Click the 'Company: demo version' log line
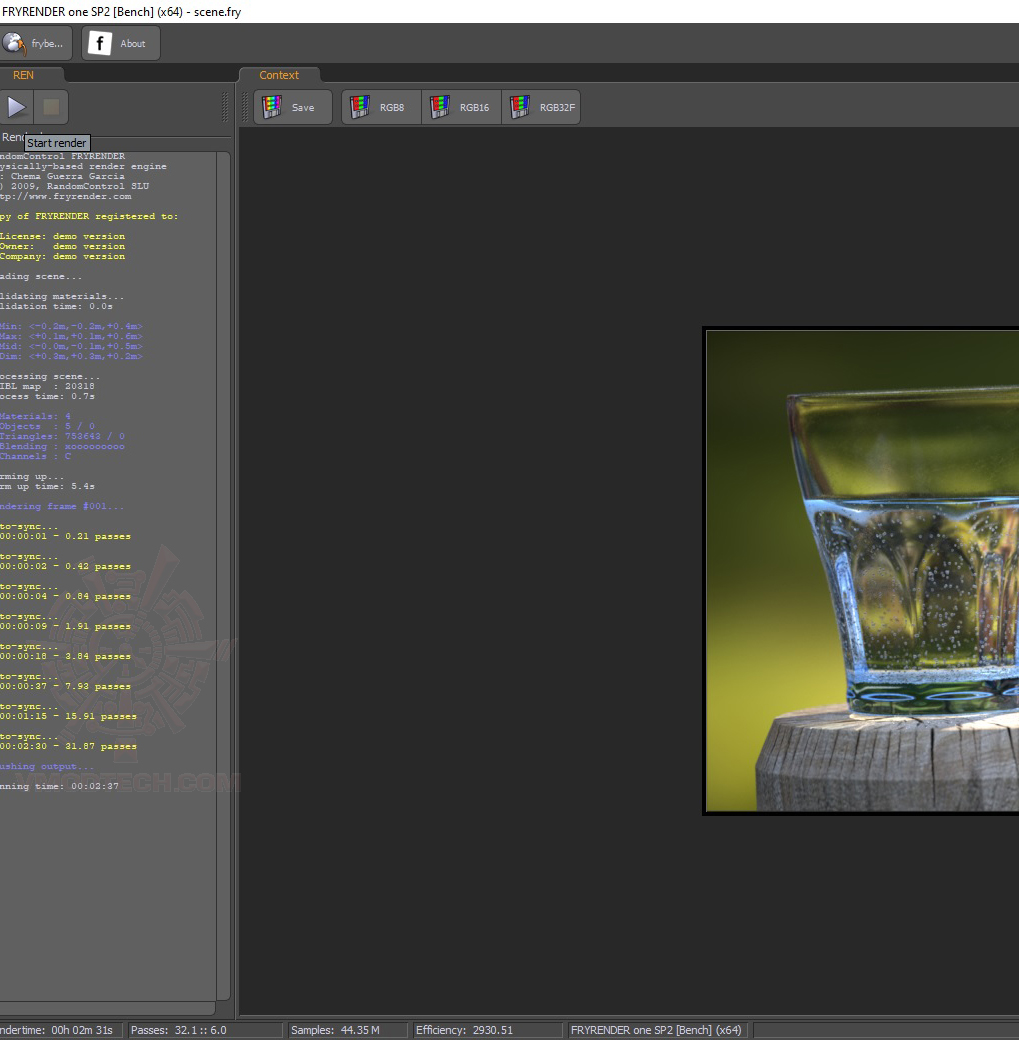This screenshot has height=1040, width=1019. (62, 256)
